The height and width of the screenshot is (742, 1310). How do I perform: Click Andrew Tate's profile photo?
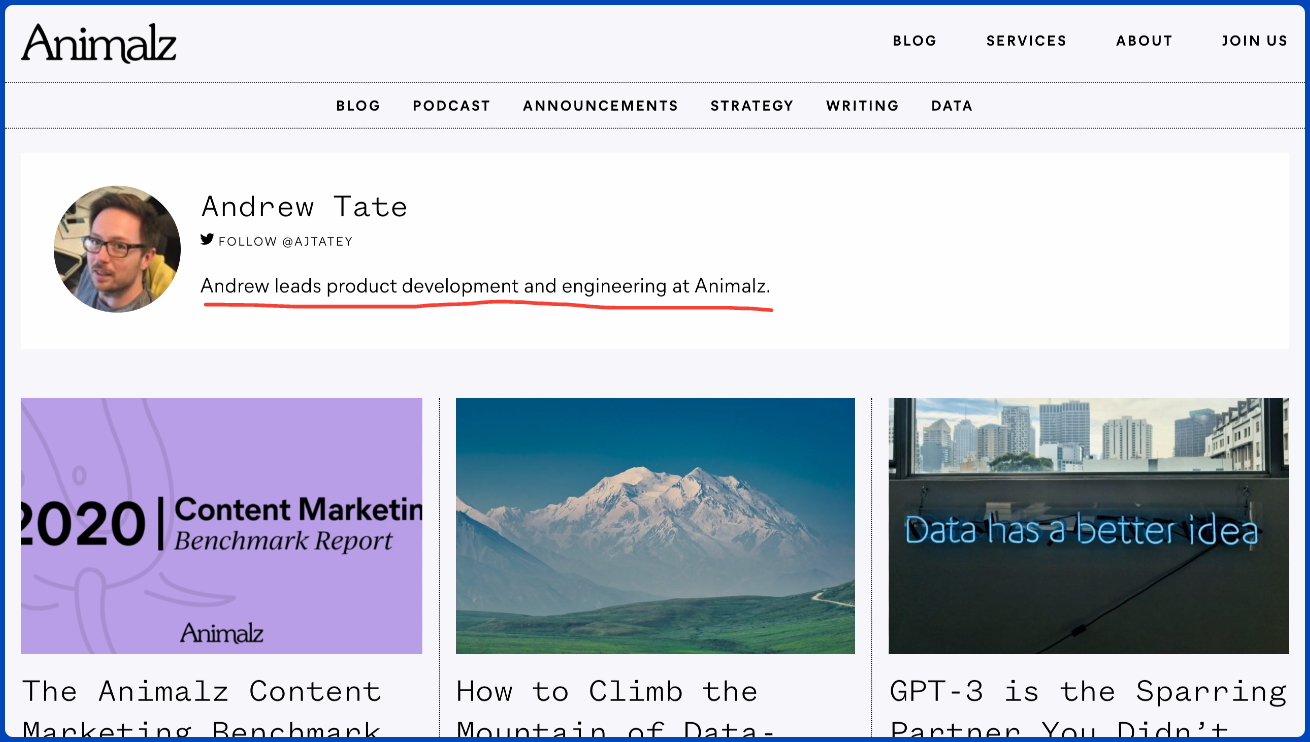click(x=117, y=249)
